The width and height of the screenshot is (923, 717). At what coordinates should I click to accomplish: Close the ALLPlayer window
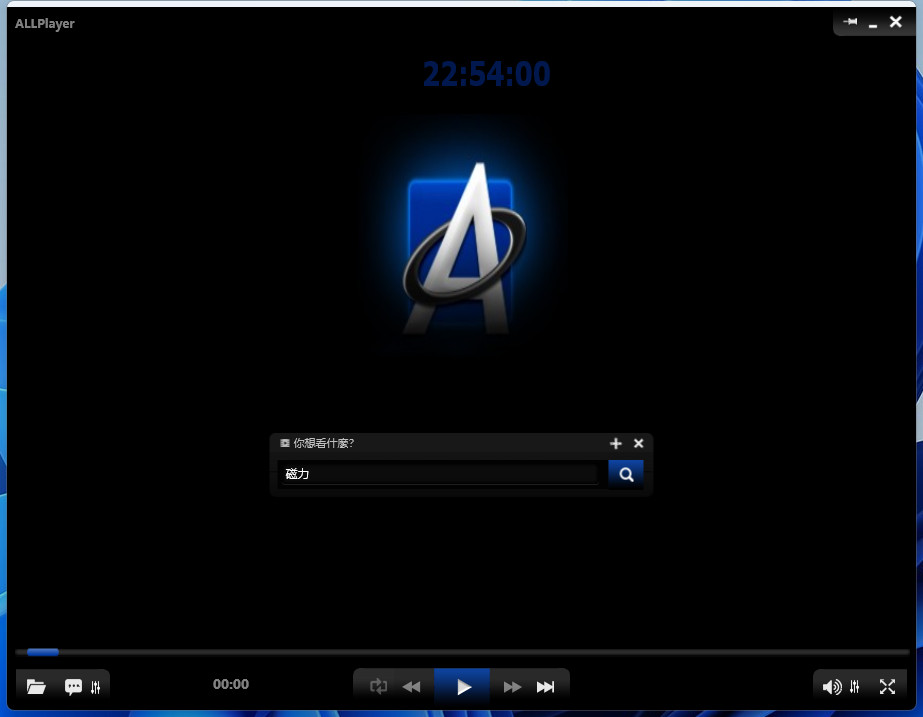(896, 22)
